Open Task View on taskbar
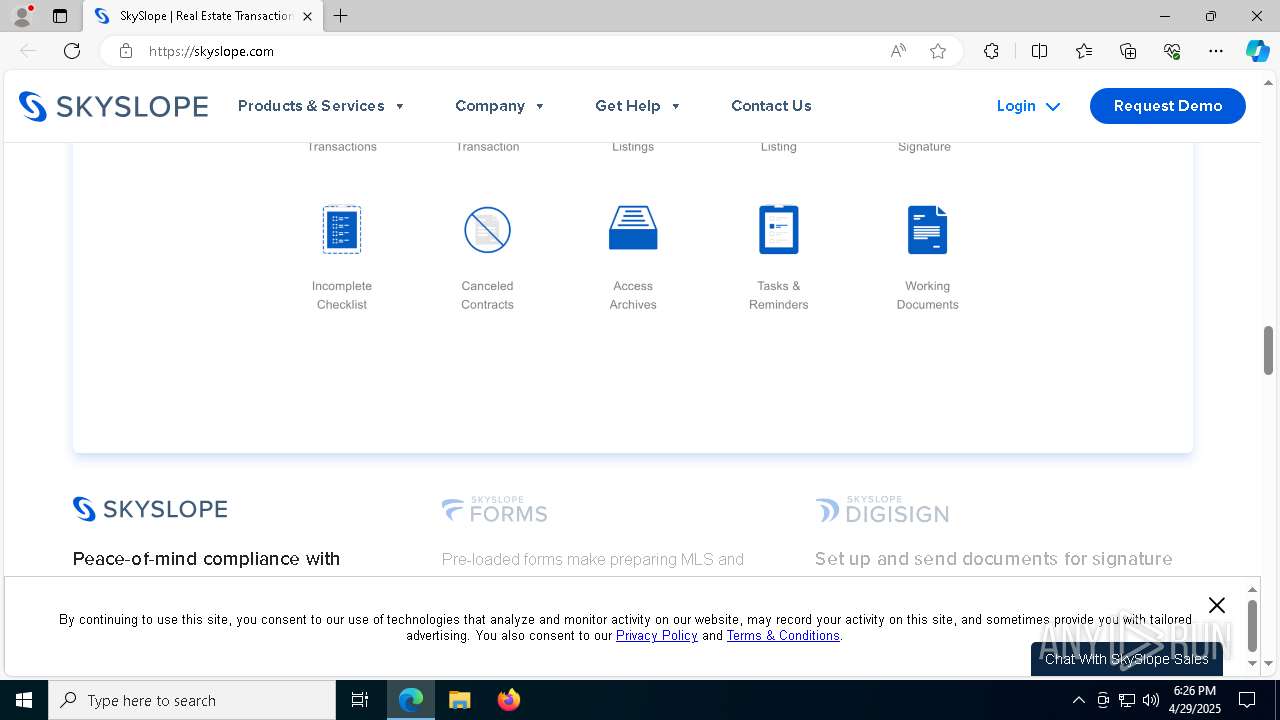This screenshot has height=720, width=1280. 360,700
